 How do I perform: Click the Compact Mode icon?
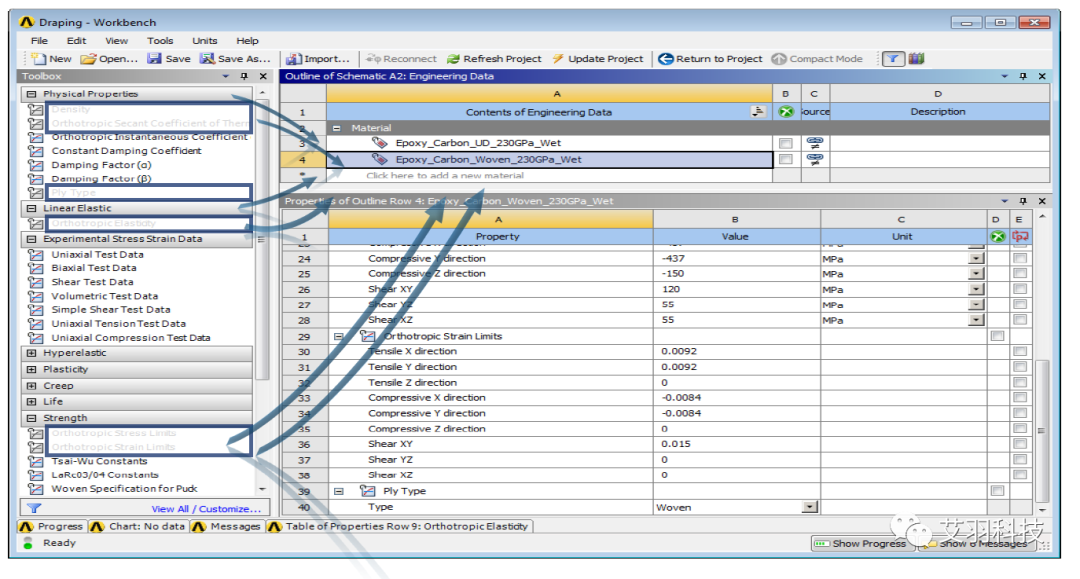click(x=779, y=59)
